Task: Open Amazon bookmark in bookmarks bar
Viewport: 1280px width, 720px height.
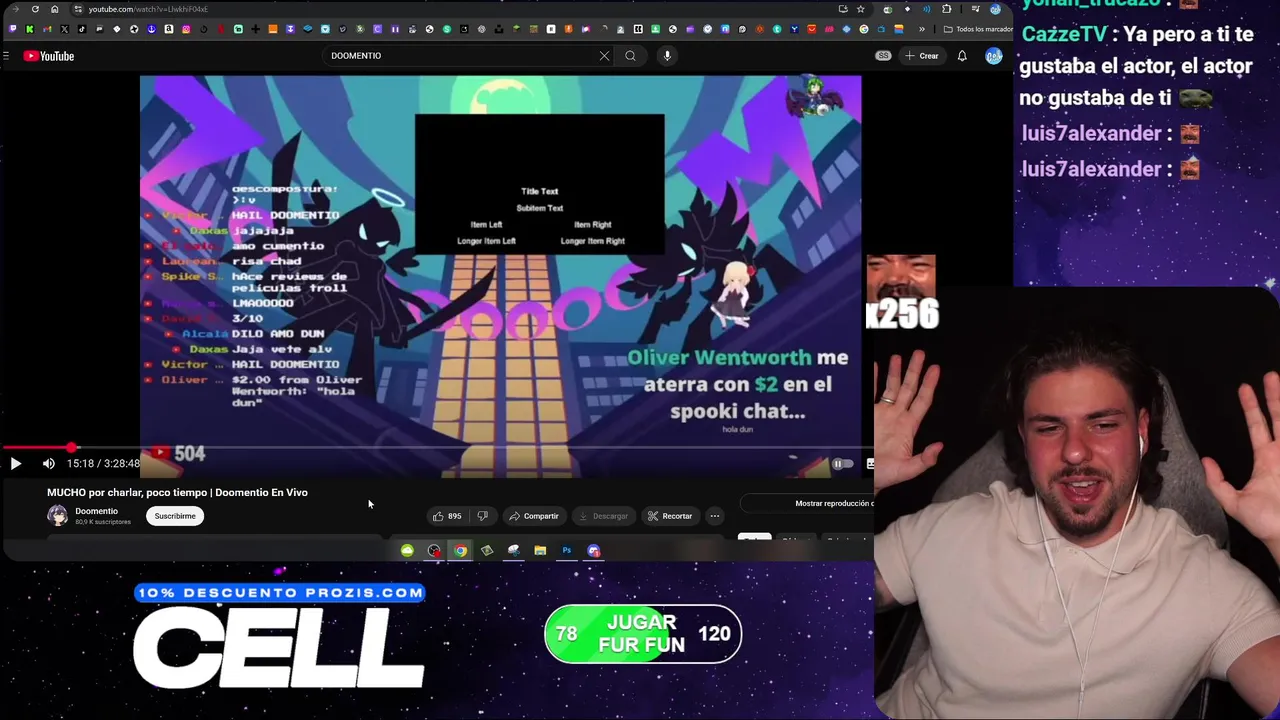Action: click(169, 29)
